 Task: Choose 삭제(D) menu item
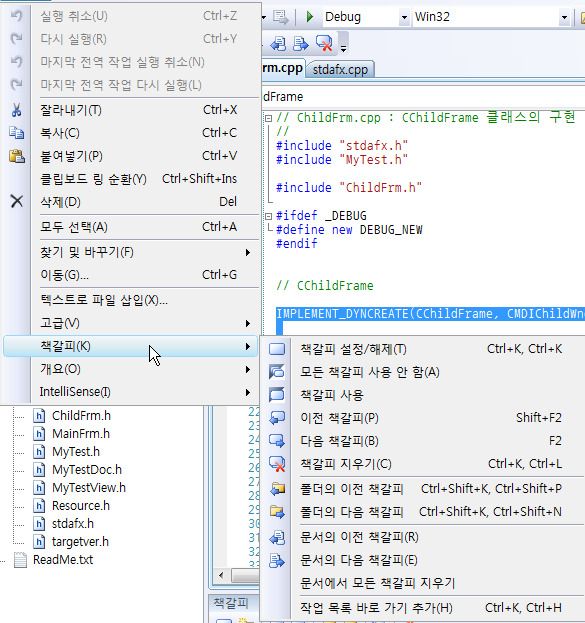131,202
